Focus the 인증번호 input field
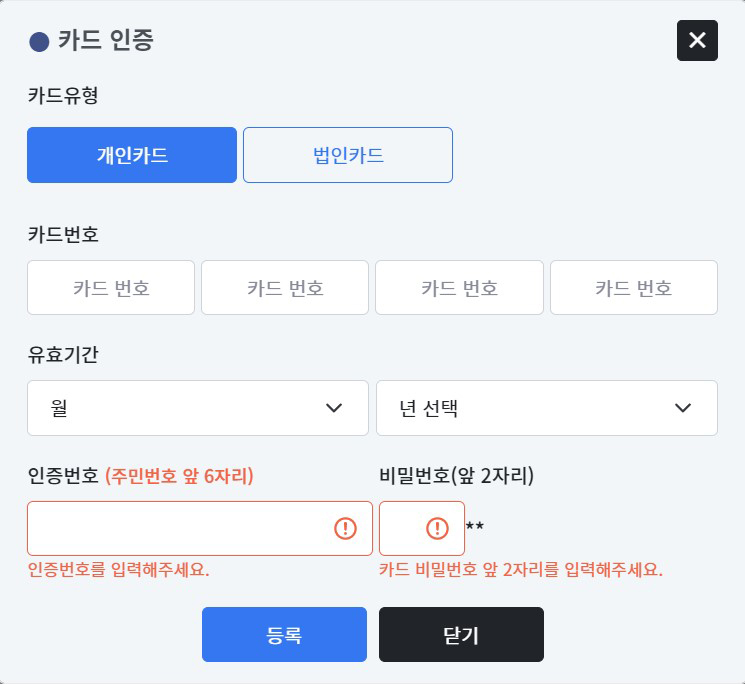Viewport: 745px width, 684px height. (x=200, y=528)
